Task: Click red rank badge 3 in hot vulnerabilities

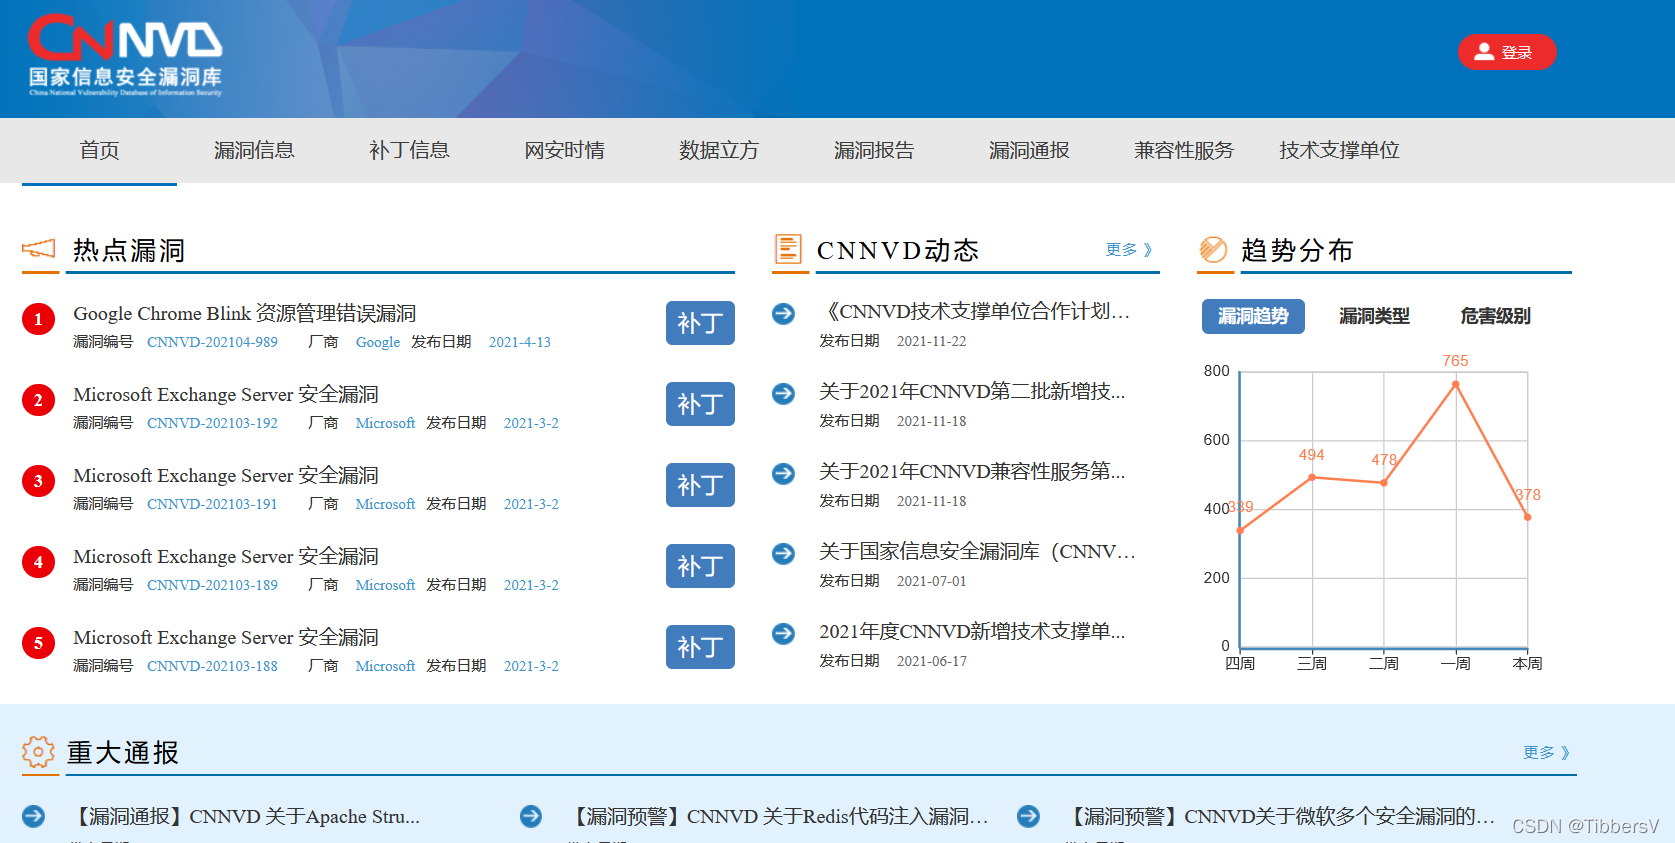Action: point(38,481)
